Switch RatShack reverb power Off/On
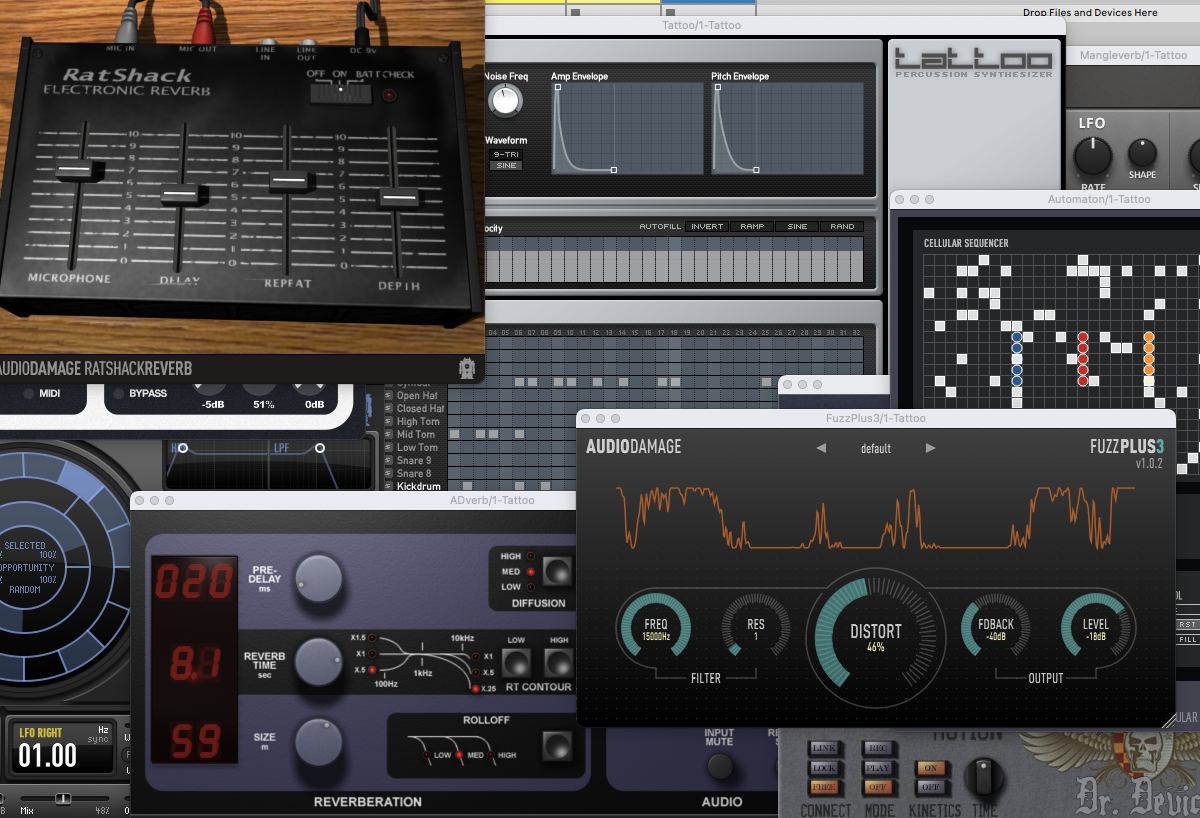The width and height of the screenshot is (1200, 818). 340,94
